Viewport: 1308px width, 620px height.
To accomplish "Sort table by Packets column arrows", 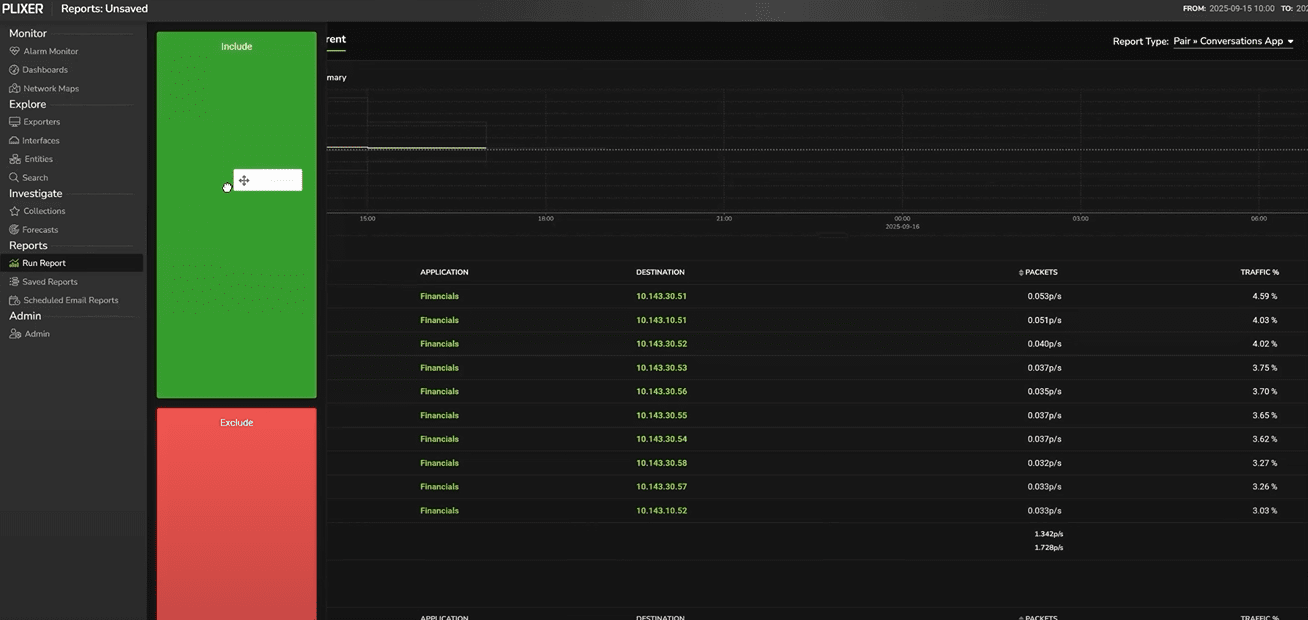I will tap(1021, 273).
